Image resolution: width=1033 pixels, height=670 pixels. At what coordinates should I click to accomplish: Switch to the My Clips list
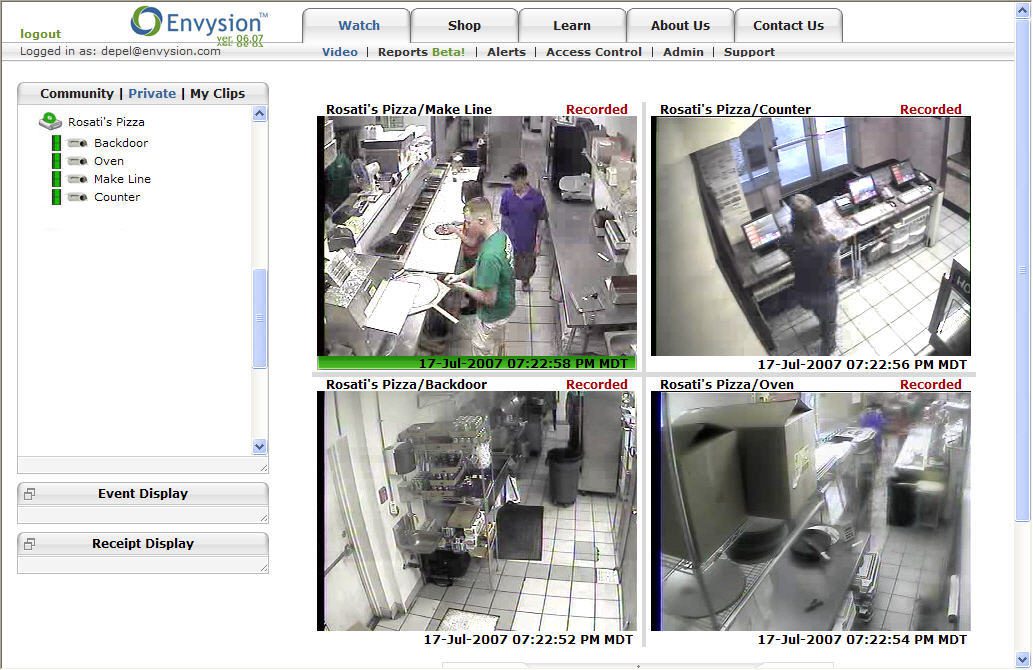(217, 94)
